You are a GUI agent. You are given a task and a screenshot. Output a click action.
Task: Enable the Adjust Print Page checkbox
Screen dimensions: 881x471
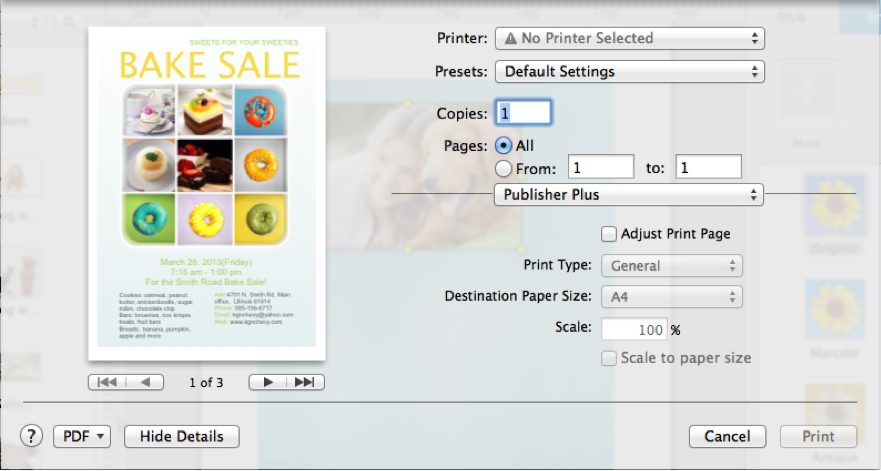(x=609, y=234)
